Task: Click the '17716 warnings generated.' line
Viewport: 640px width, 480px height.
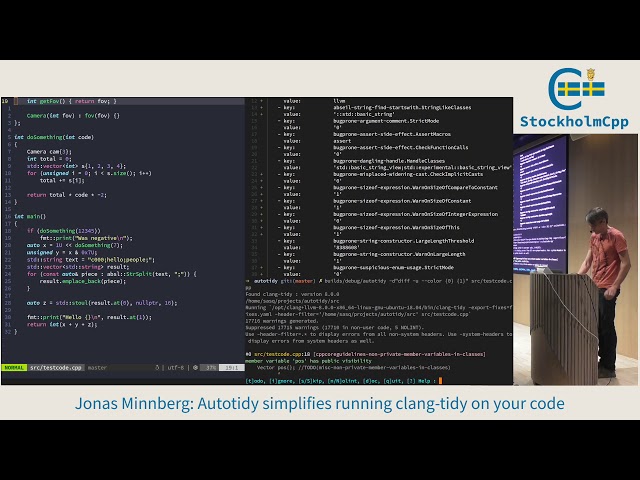Action: [x=282, y=321]
